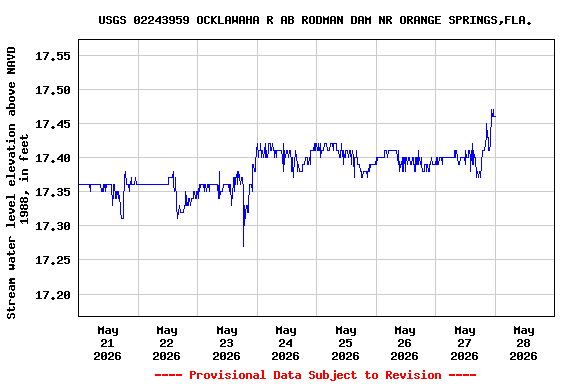Click the 'May 28 2026' date label
Screen dimensions: 576x384
tap(523, 343)
